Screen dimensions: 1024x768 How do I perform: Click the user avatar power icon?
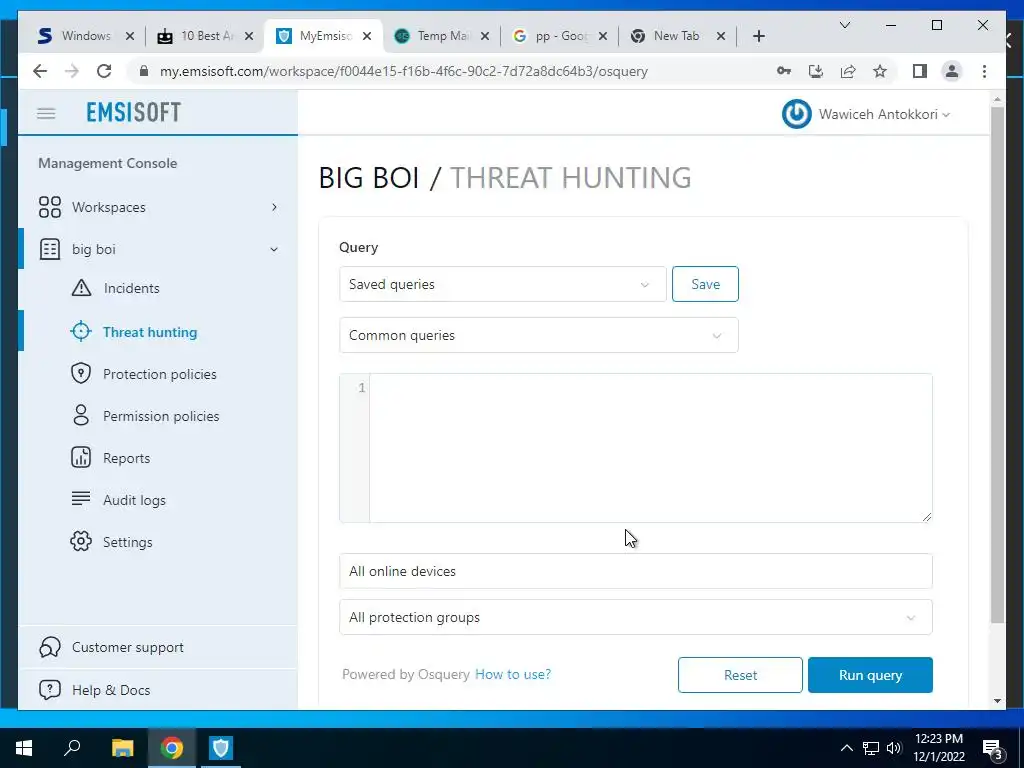(x=797, y=114)
